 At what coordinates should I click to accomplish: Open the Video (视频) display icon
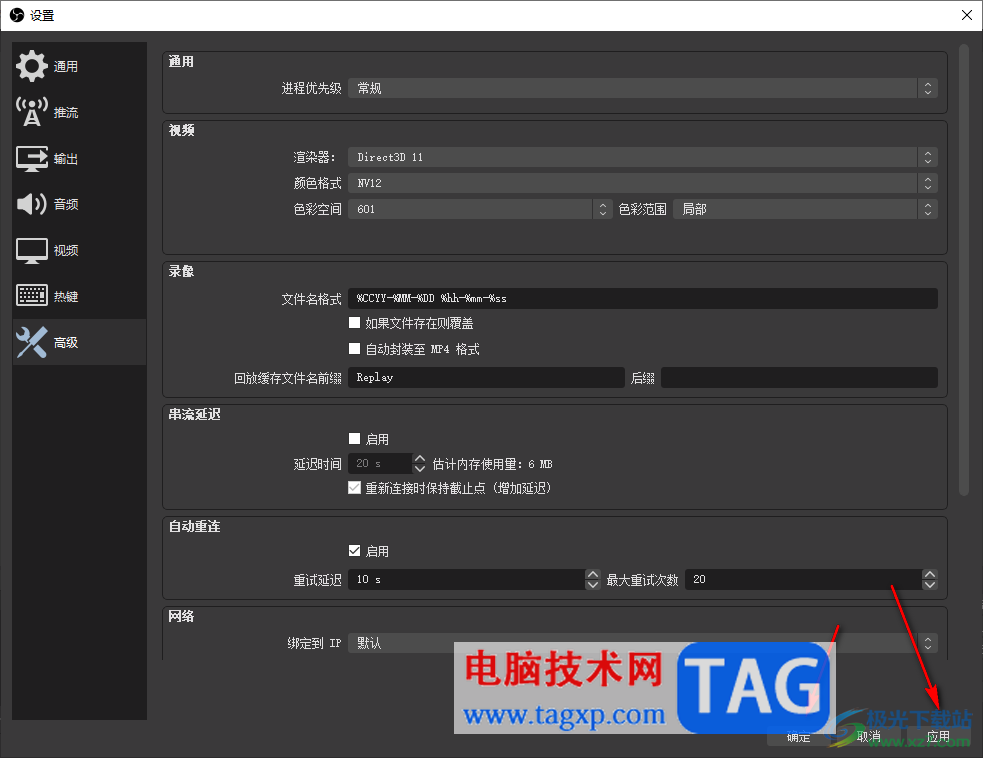(31, 250)
